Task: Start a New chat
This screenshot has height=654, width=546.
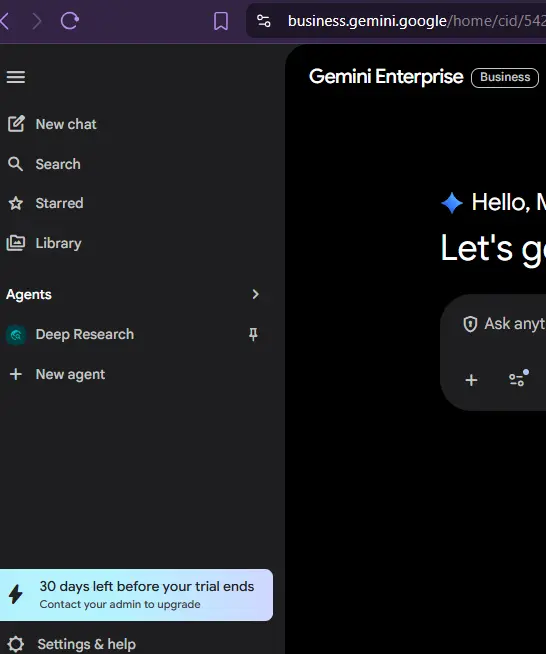Action: (x=66, y=124)
